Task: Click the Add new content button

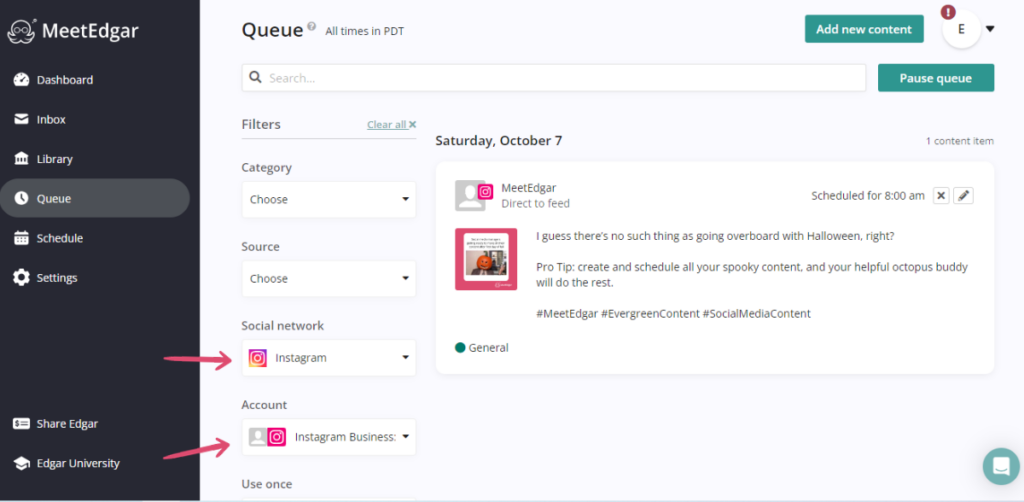Action: point(863,29)
